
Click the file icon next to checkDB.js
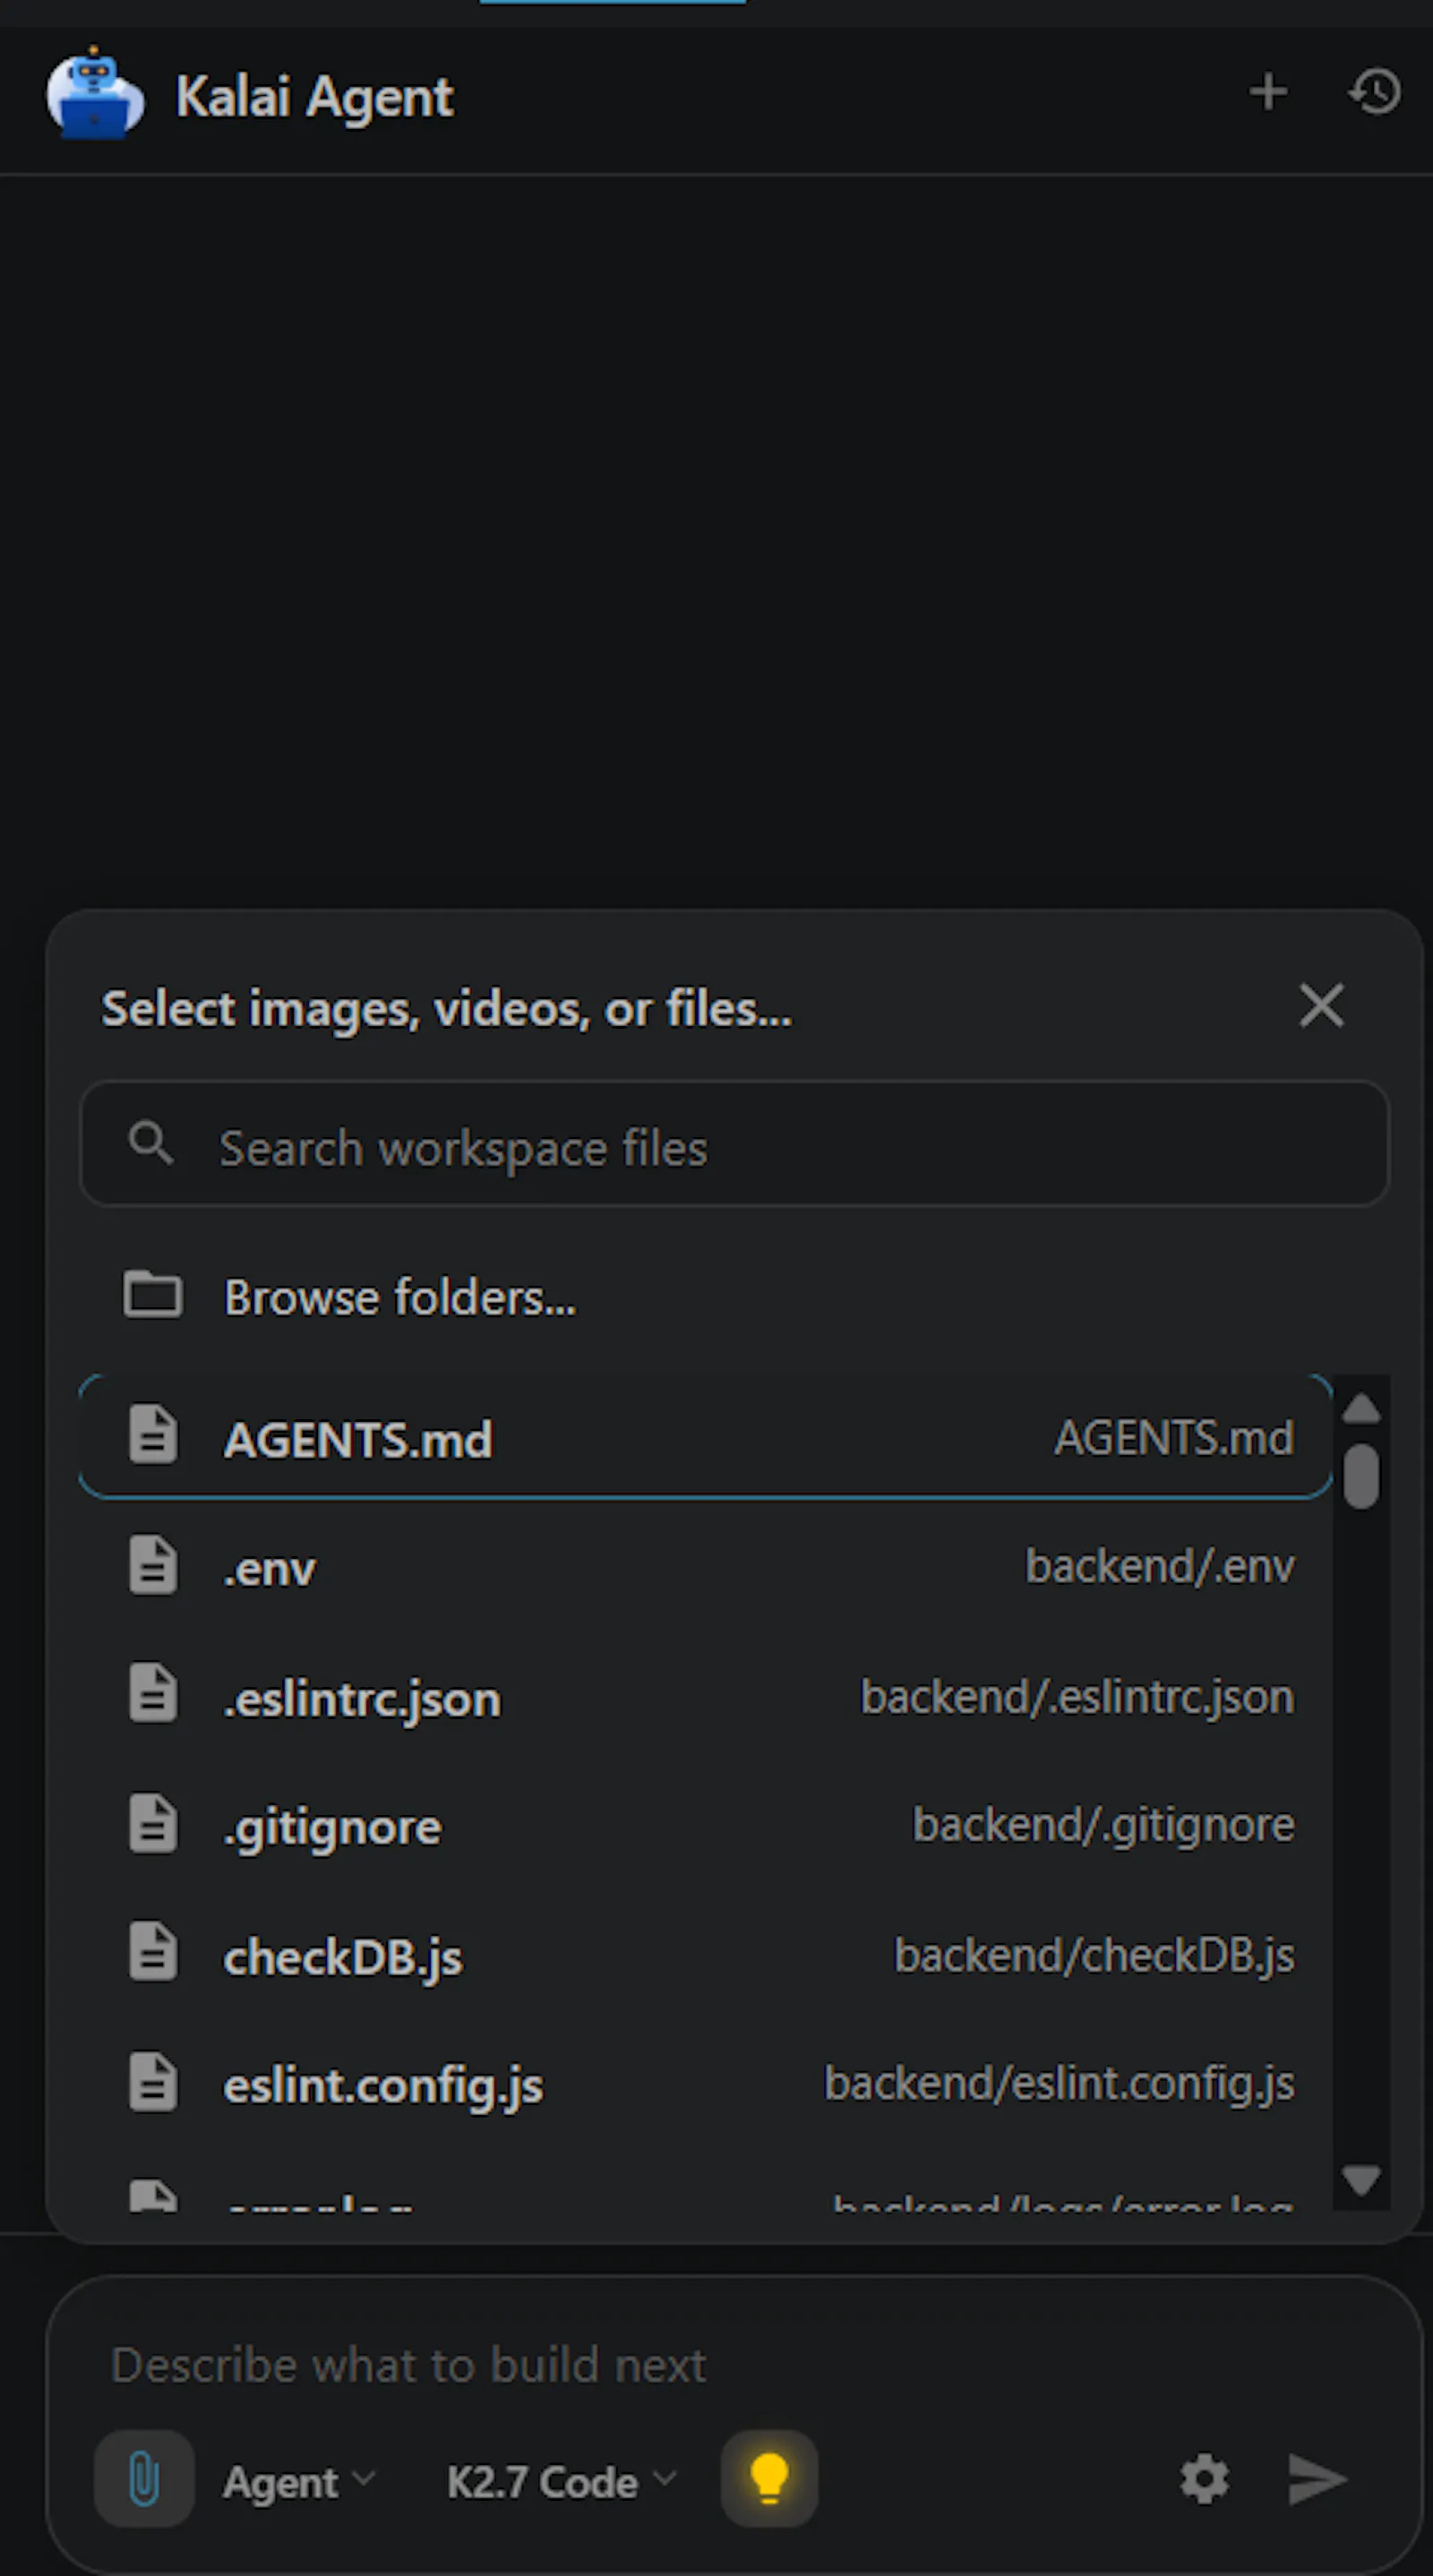153,1951
